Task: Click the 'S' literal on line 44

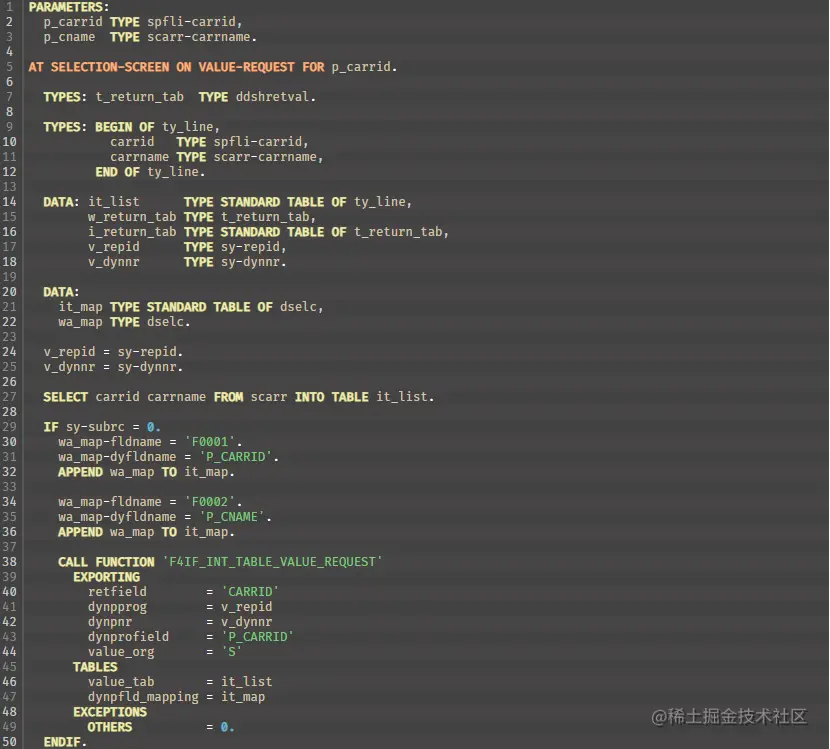Action: 231,652
